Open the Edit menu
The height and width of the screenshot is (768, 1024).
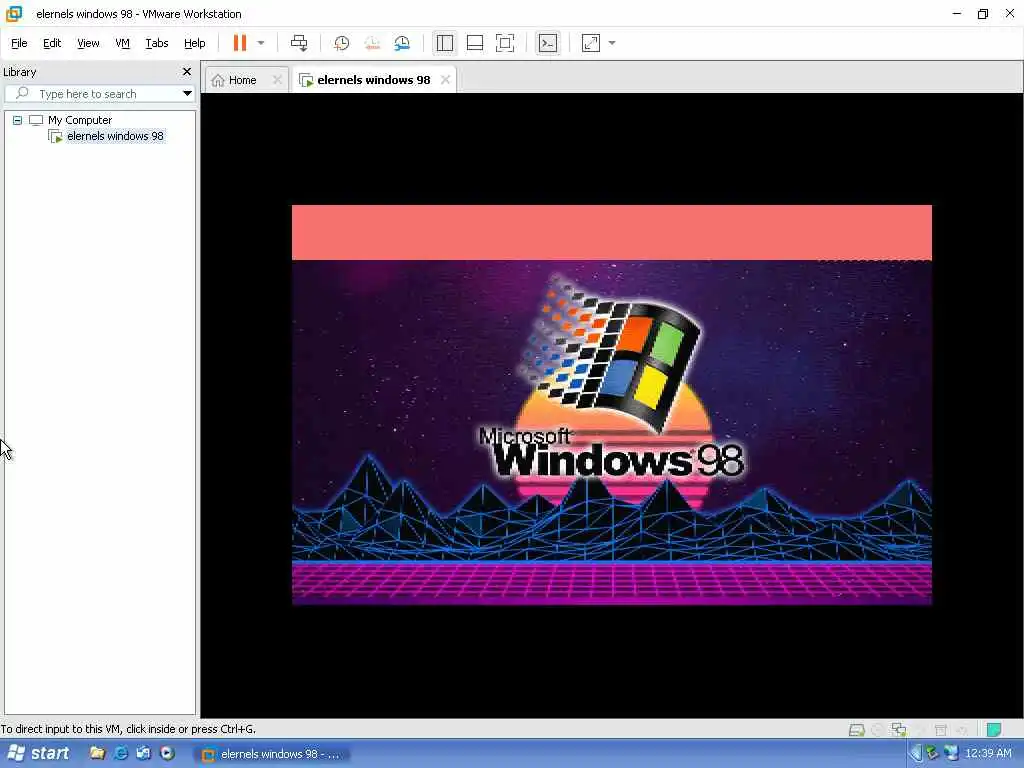pos(52,43)
